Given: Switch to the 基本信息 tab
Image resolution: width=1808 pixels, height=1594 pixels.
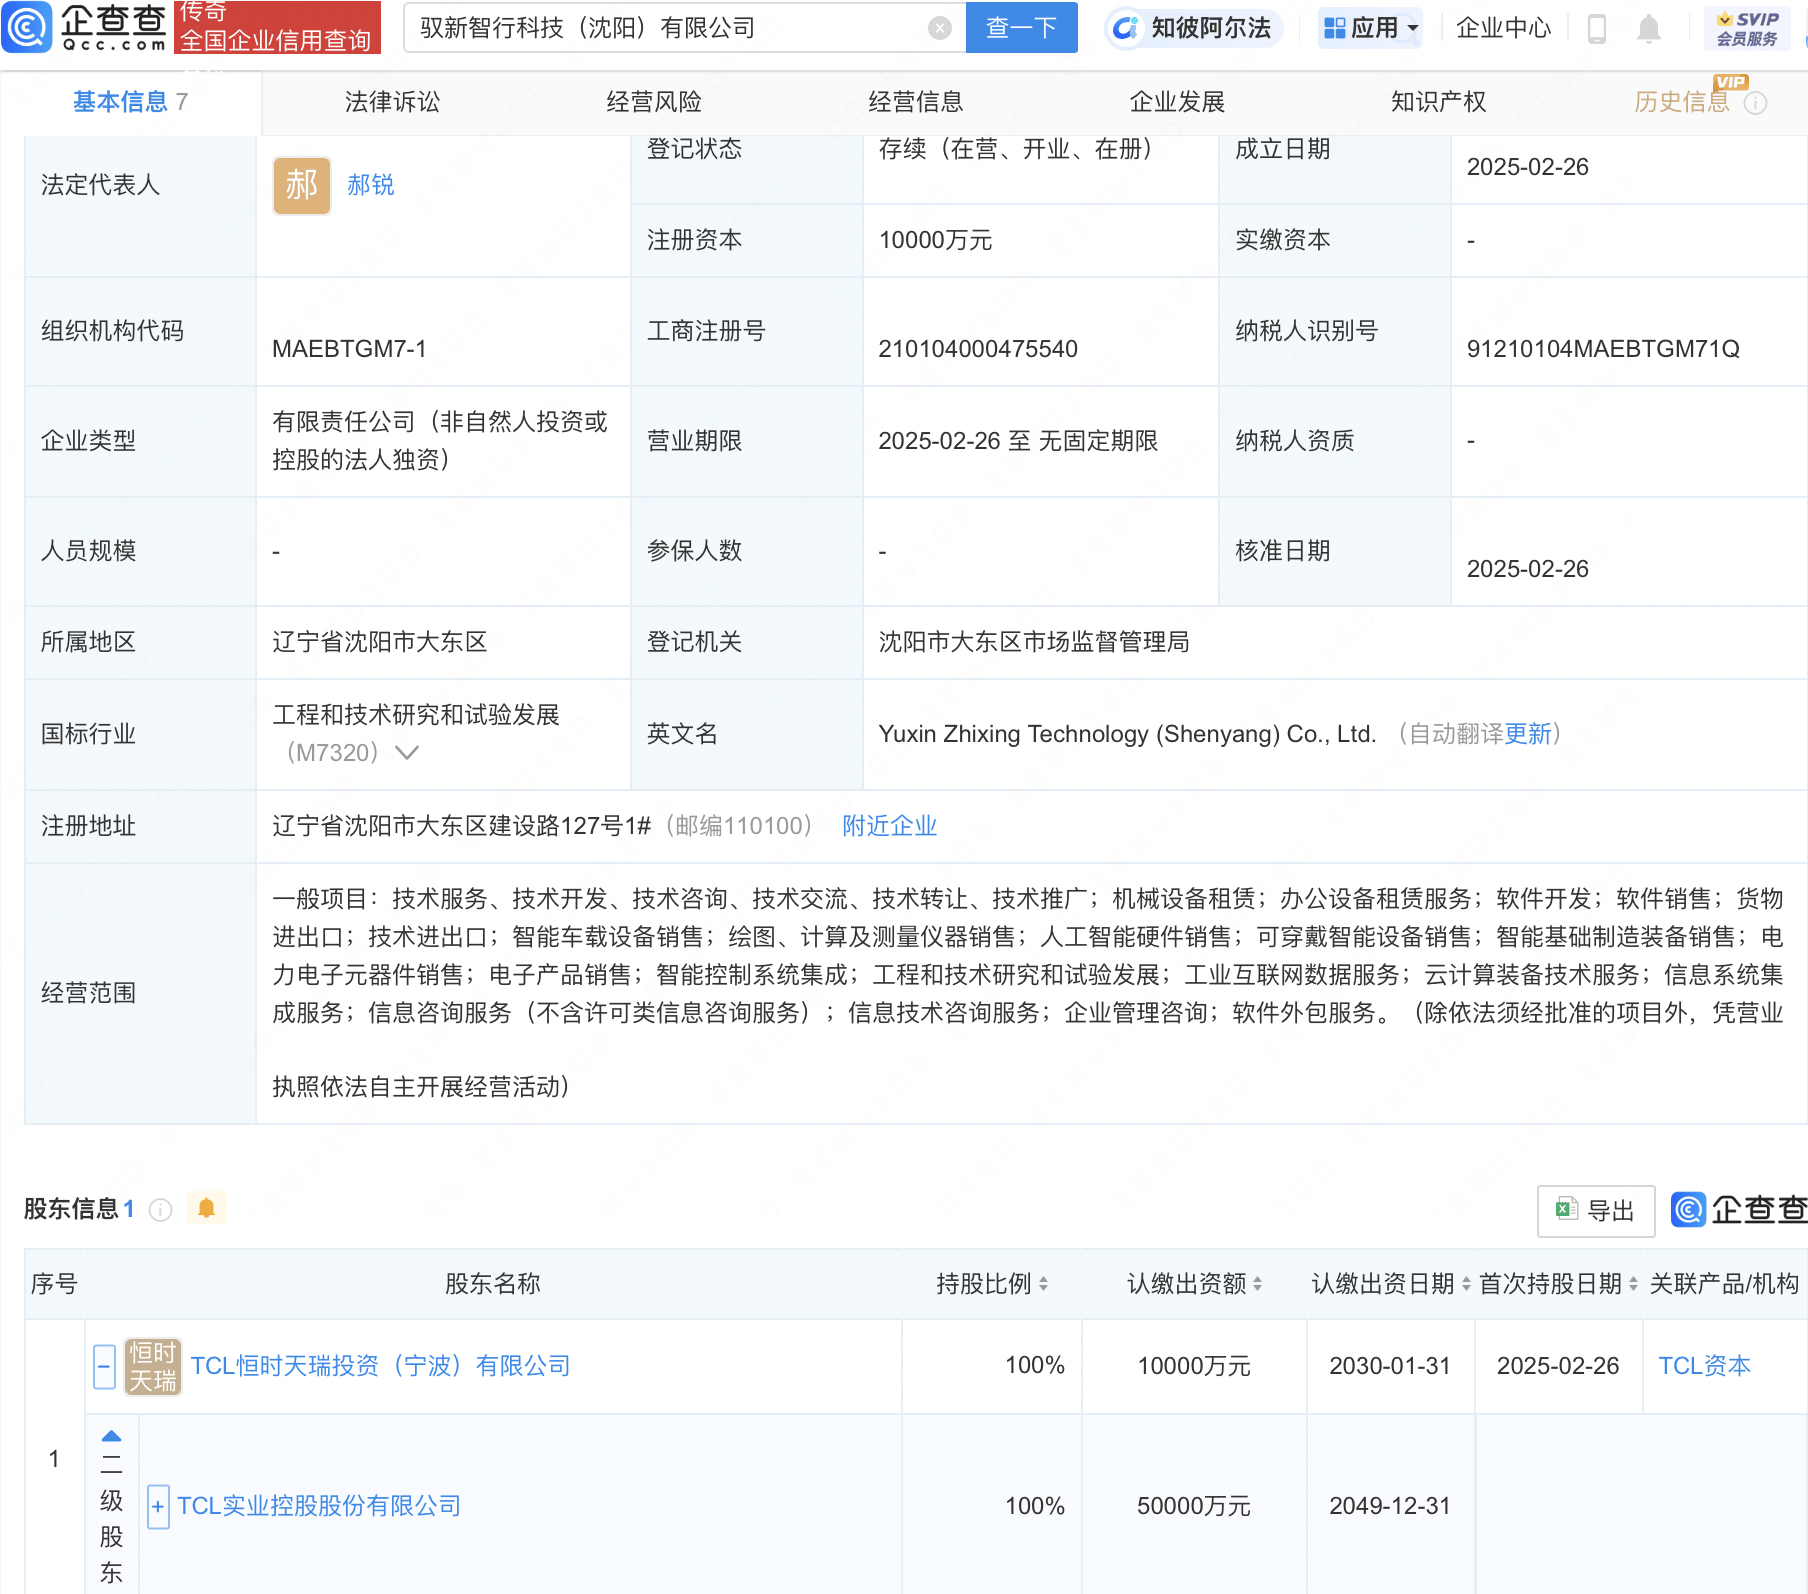Looking at the screenshot, I should point(130,102).
